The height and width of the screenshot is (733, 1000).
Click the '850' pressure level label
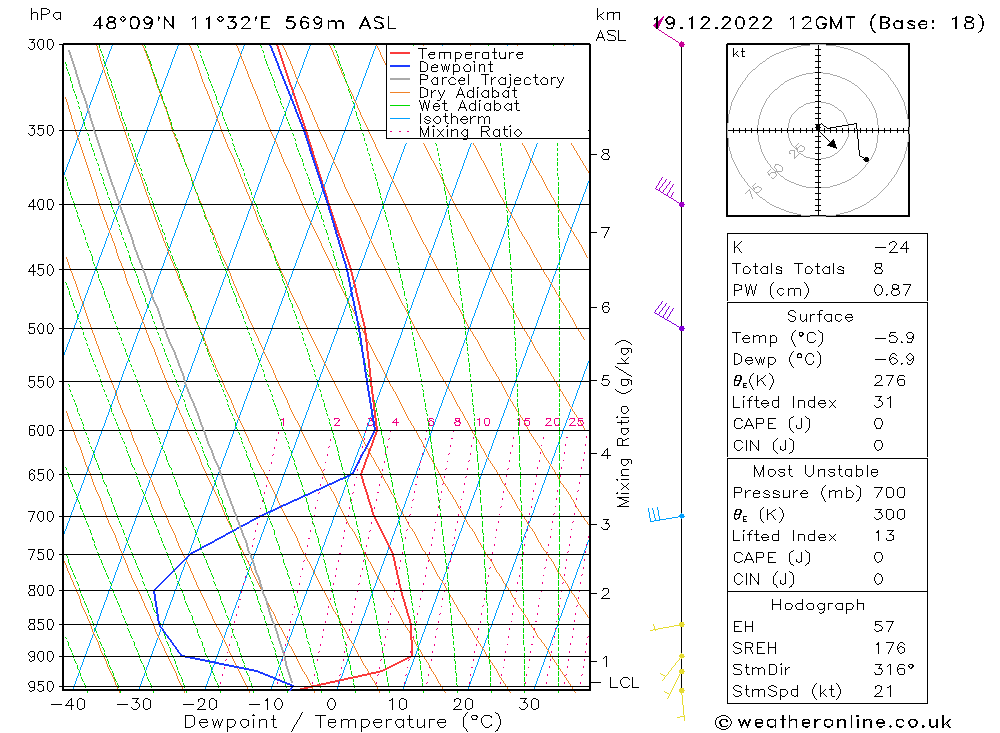point(41,625)
